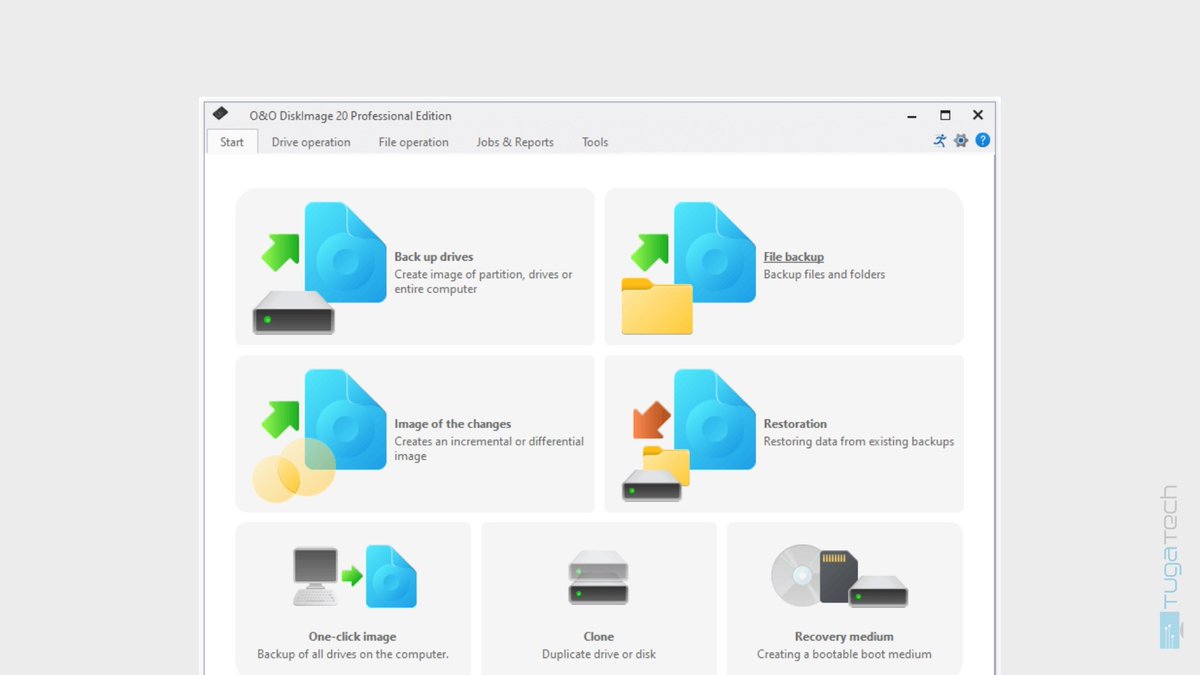This screenshot has height=675, width=1200.
Task: Click the running man express view icon
Action: pos(940,140)
